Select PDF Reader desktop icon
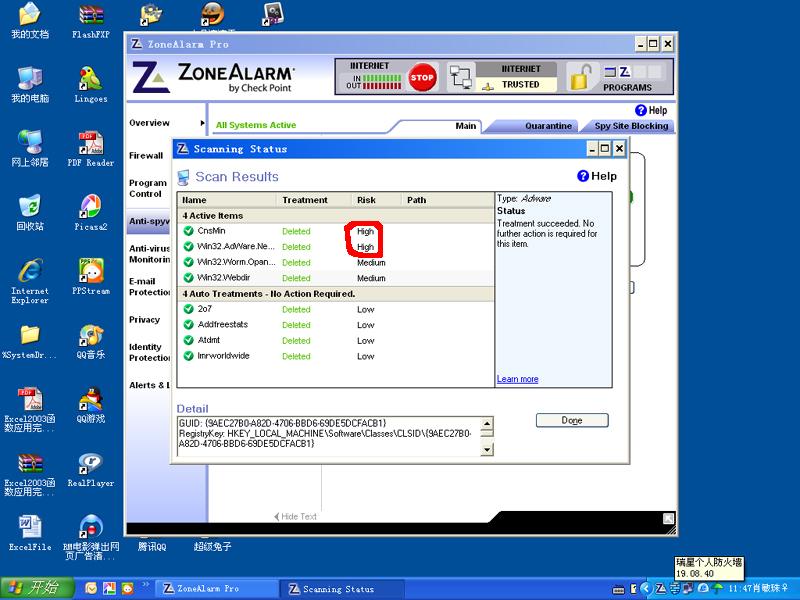800x600 pixels. (91, 148)
